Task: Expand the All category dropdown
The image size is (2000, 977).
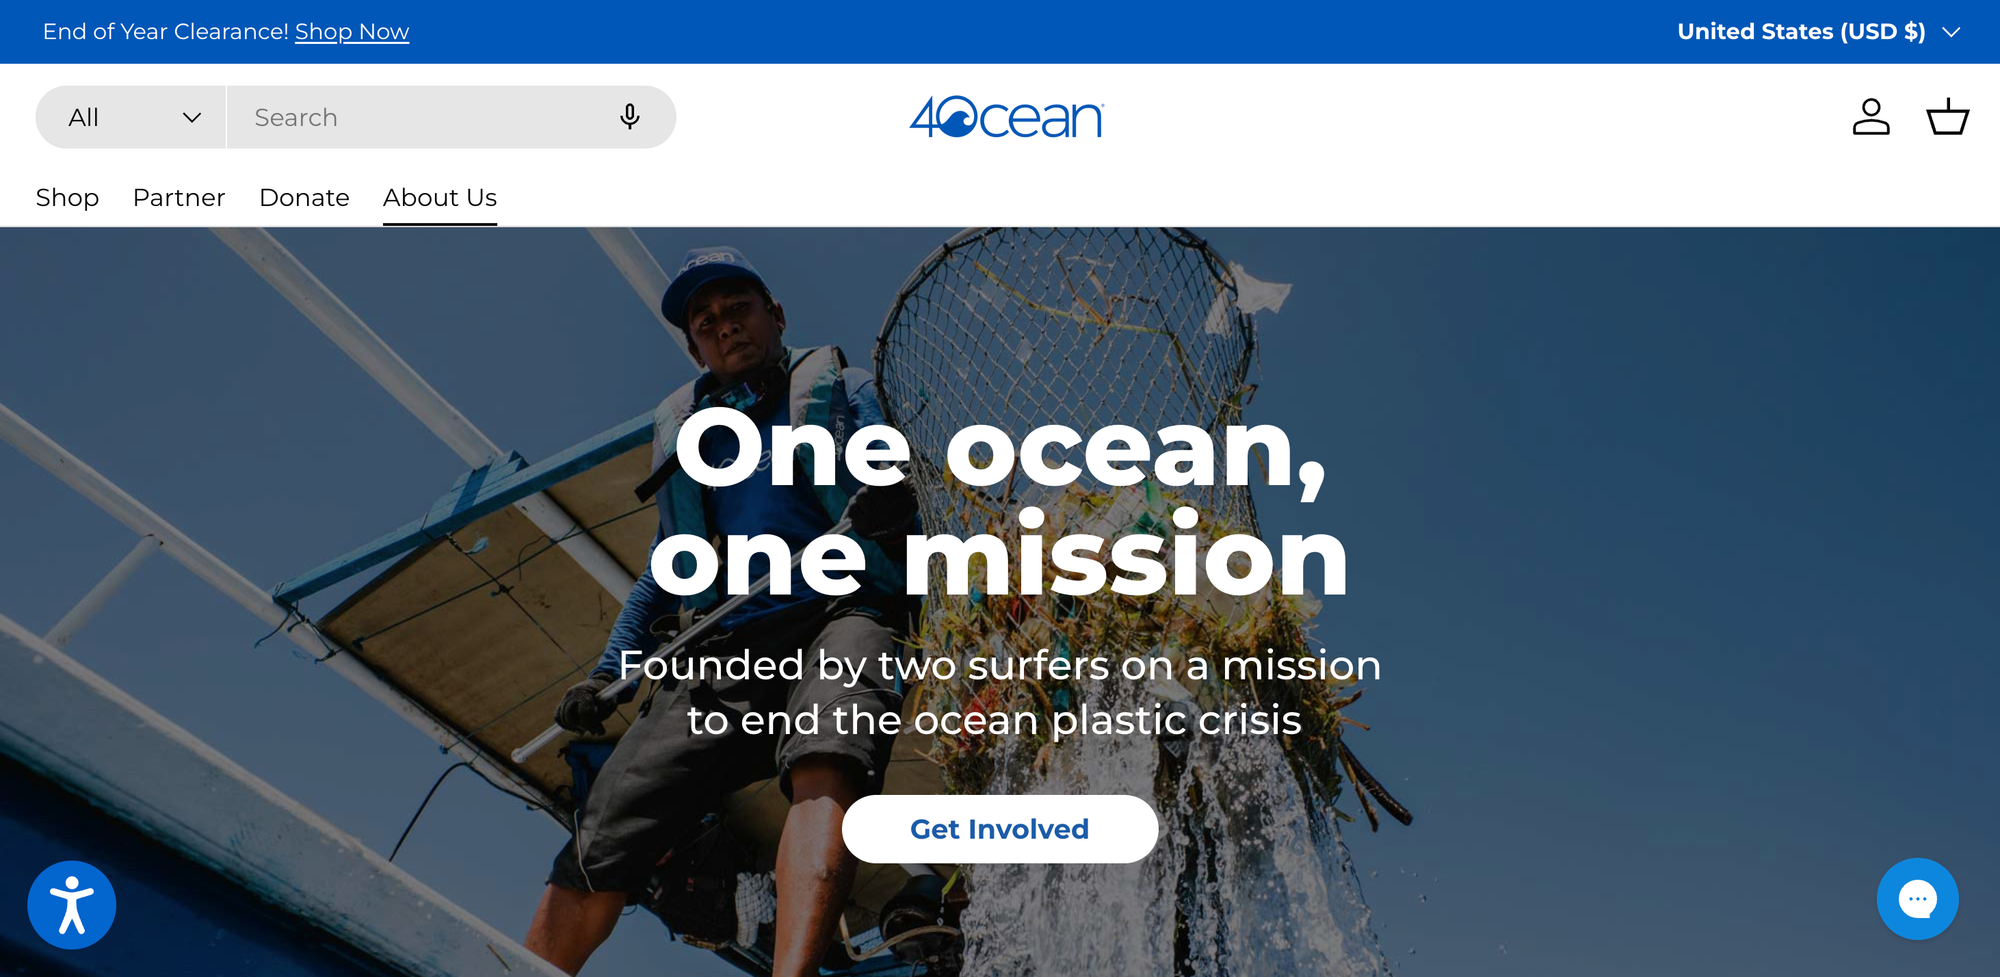Action: (x=131, y=117)
